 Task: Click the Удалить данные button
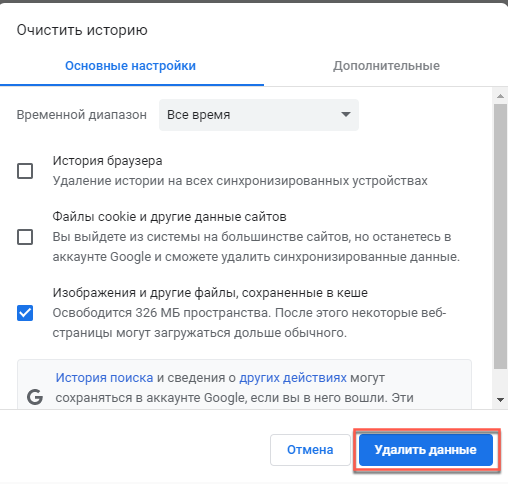pyautogui.click(x=426, y=450)
